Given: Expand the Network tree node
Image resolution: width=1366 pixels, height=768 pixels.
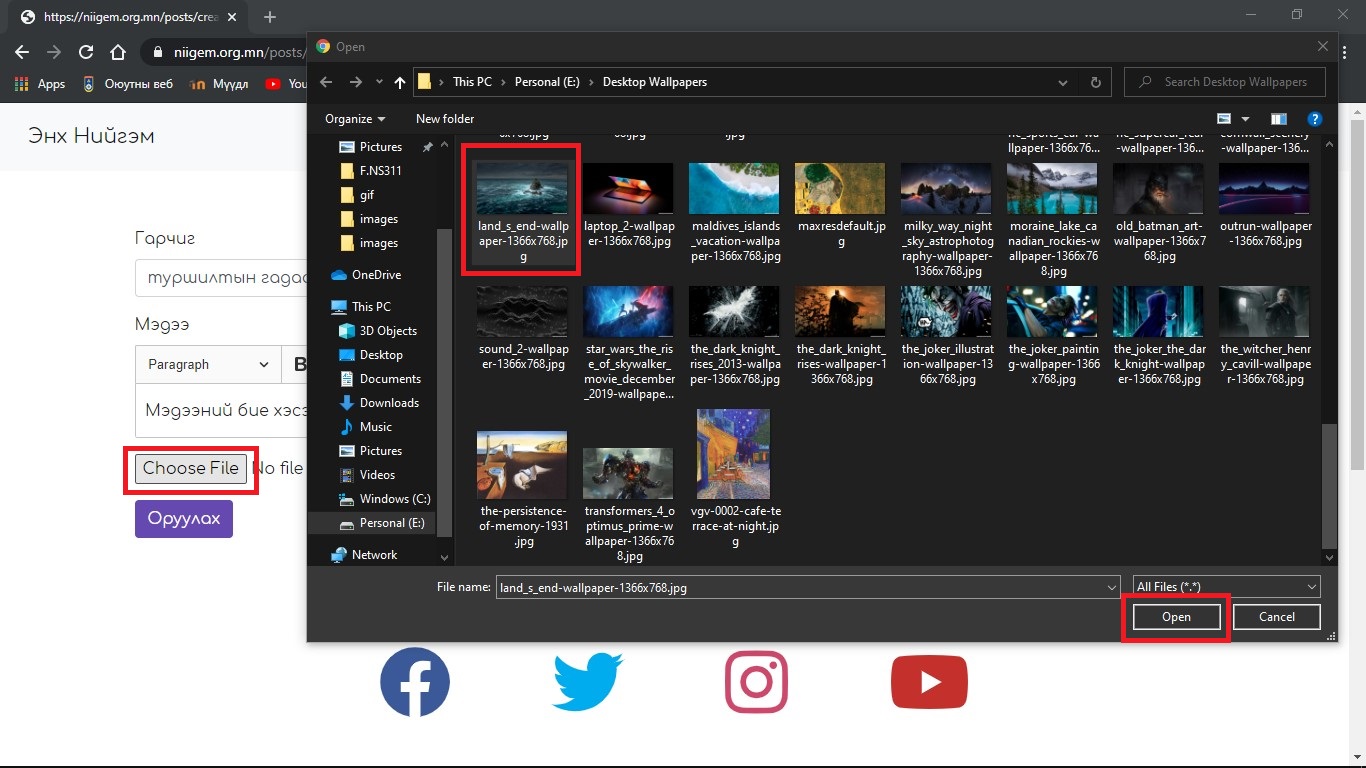Looking at the screenshot, I should click(318, 555).
